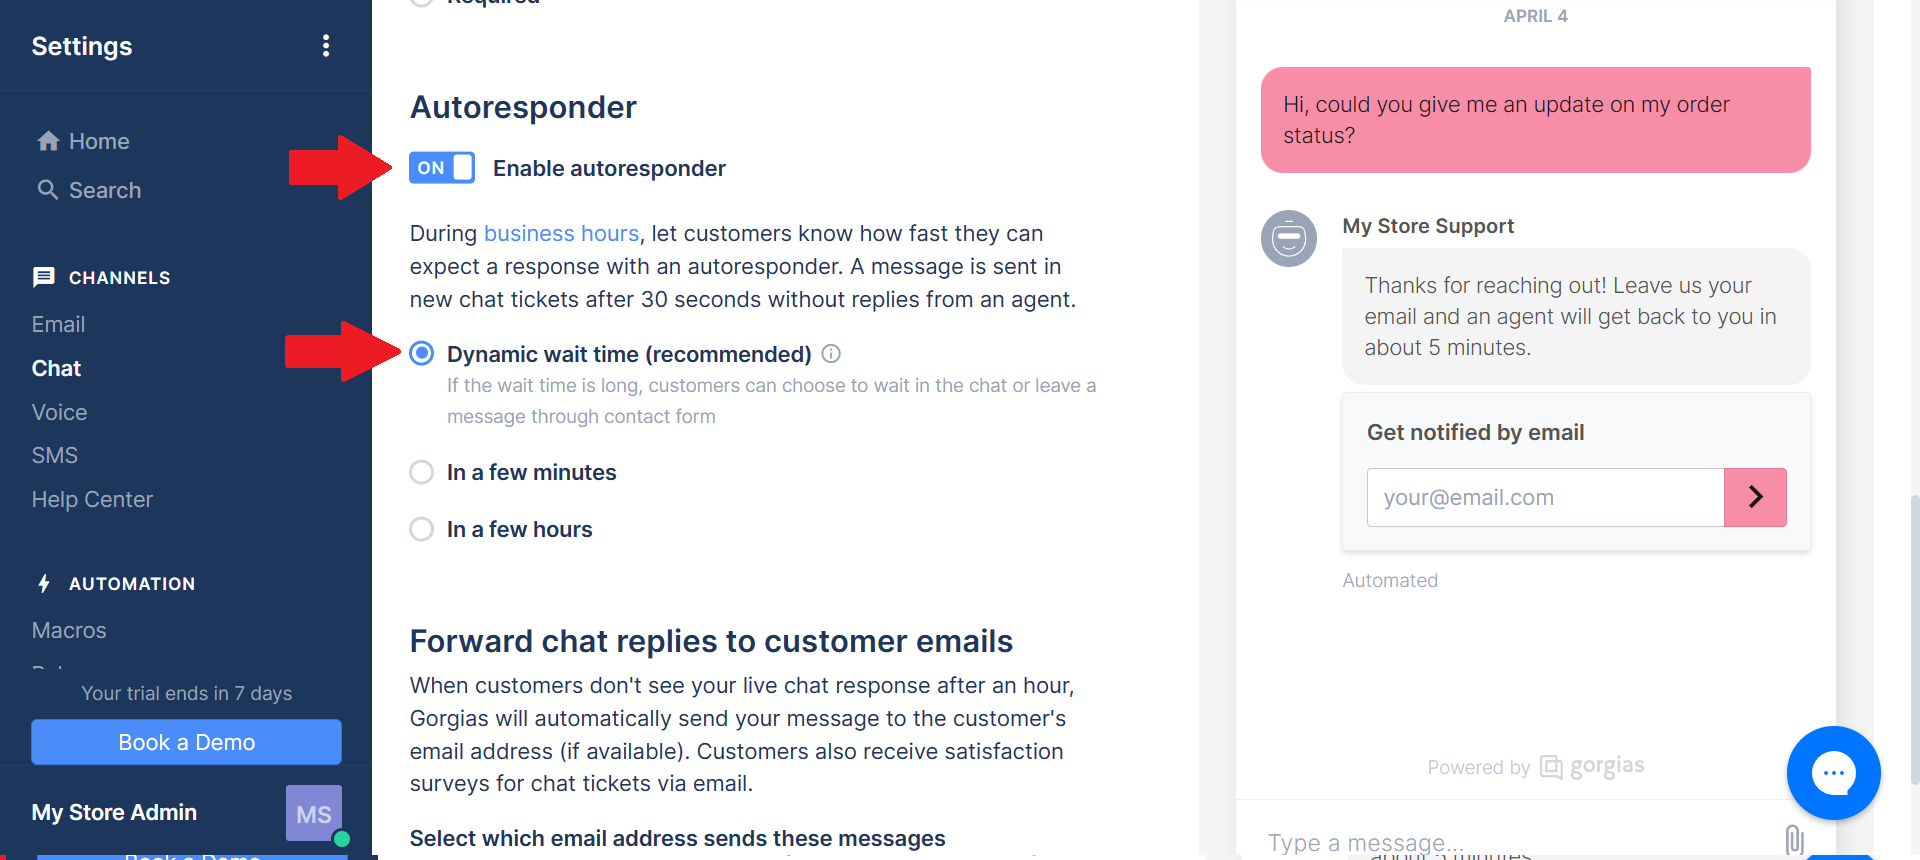Select the In a few minutes option
Viewport: 1920px width, 860px height.
tap(422, 472)
